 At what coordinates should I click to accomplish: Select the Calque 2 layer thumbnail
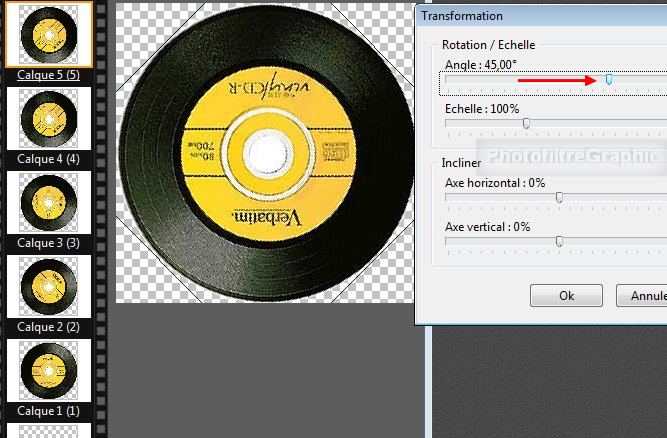pyautogui.click(x=49, y=287)
